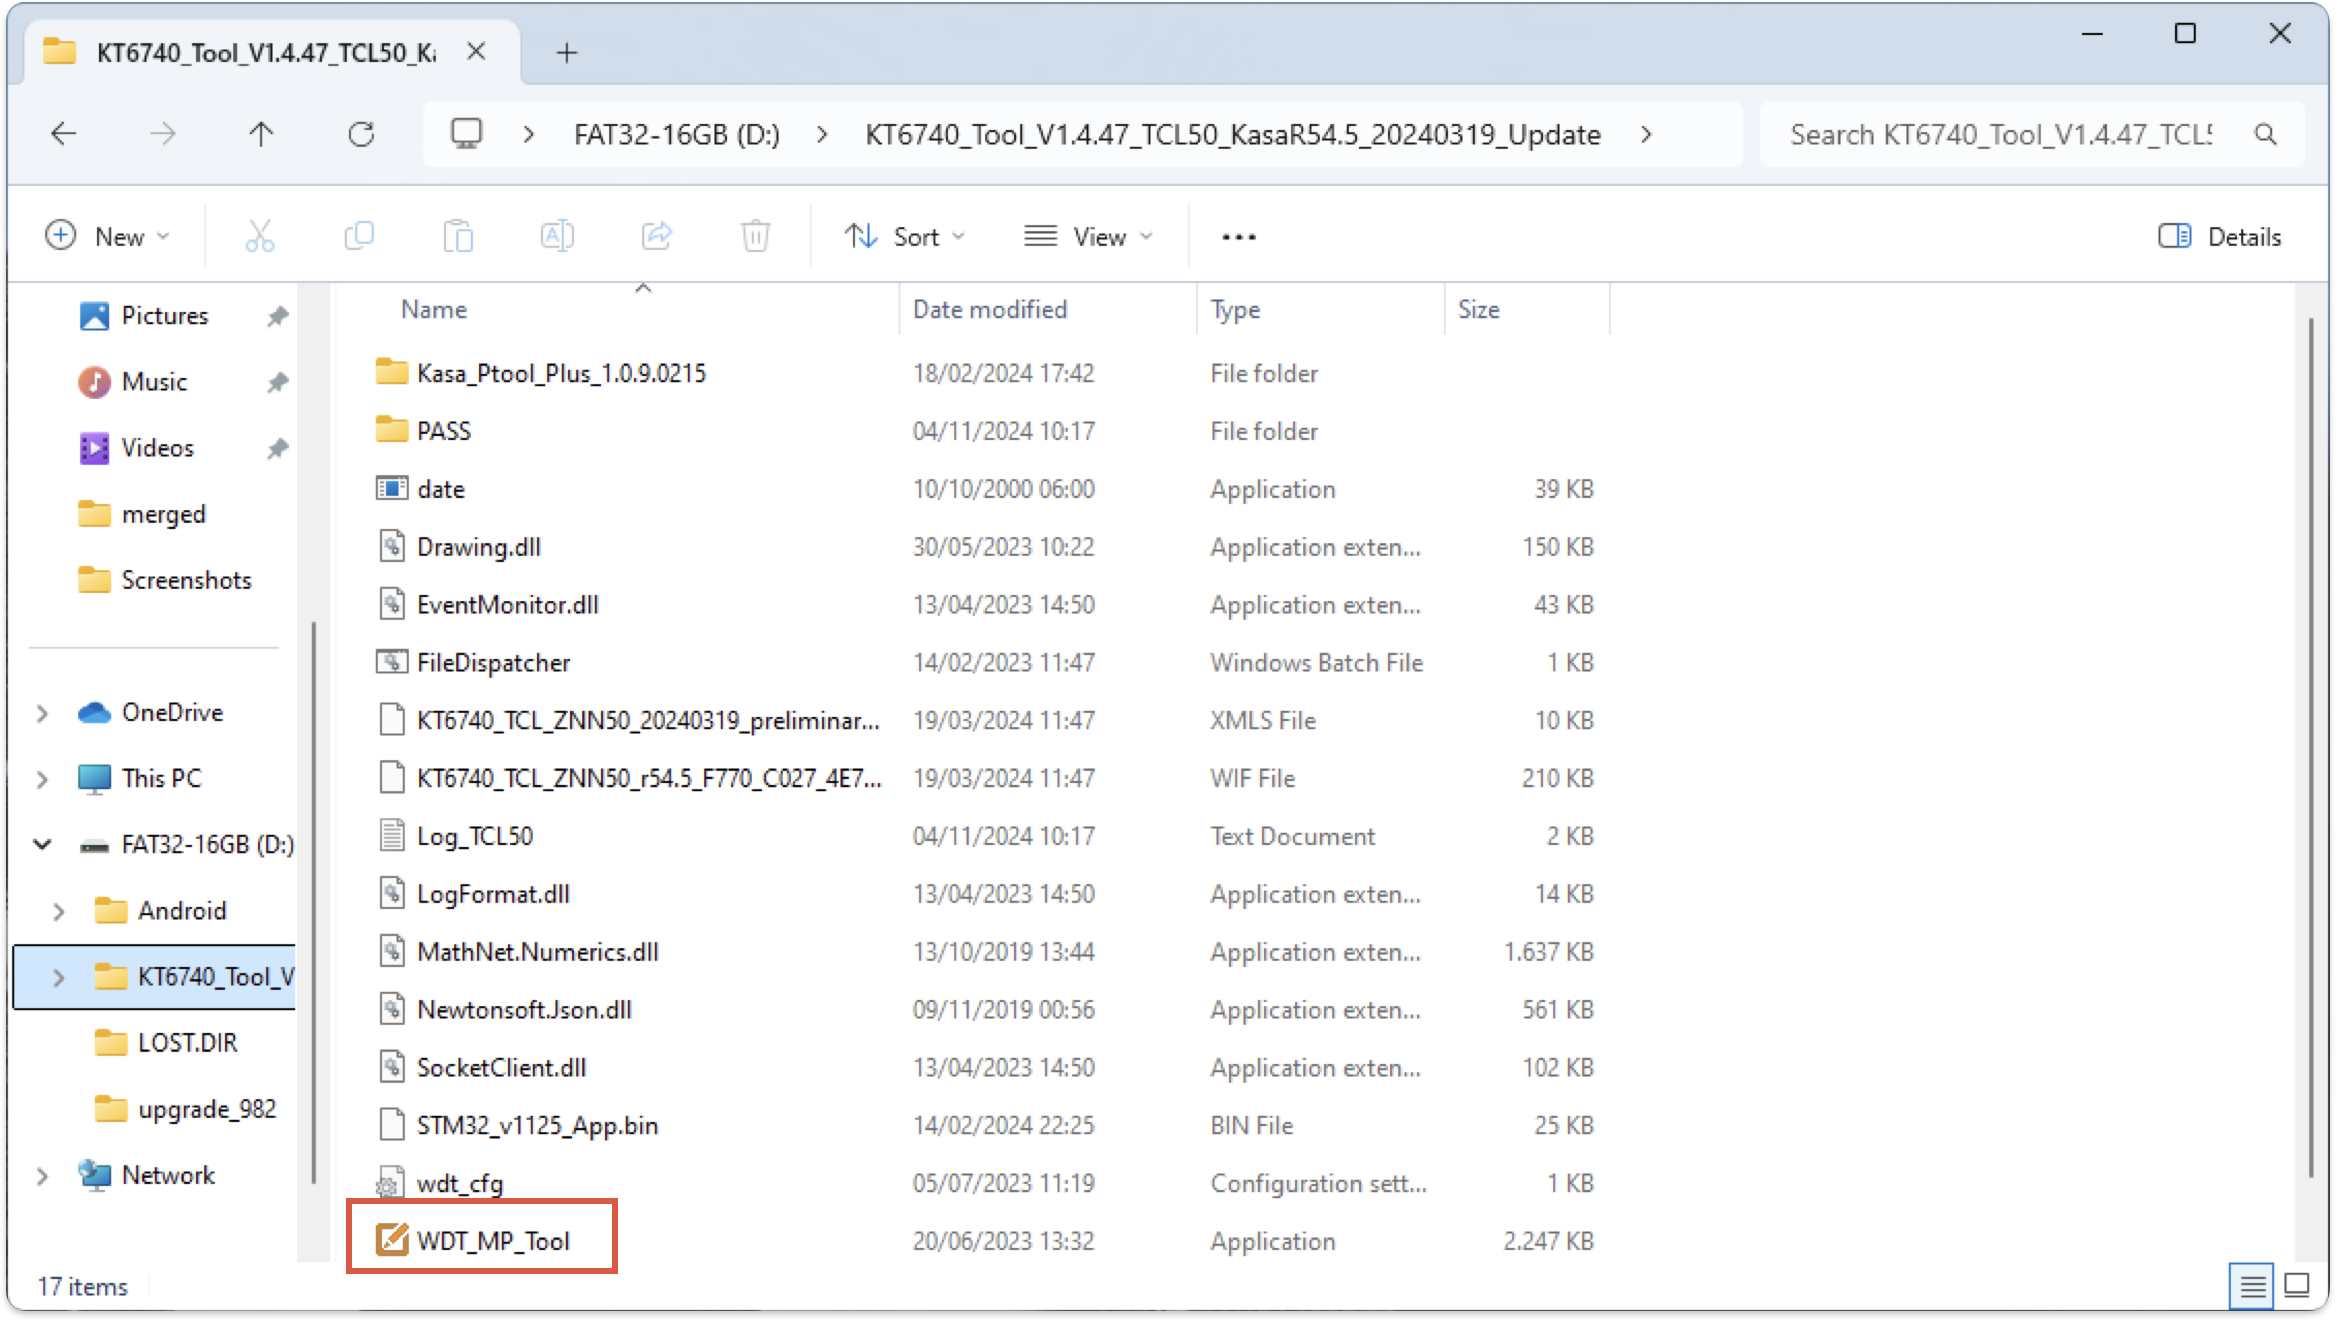This screenshot has width=2336, height=1322.
Task: Open the See more ellipsis menu
Action: point(1238,237)
